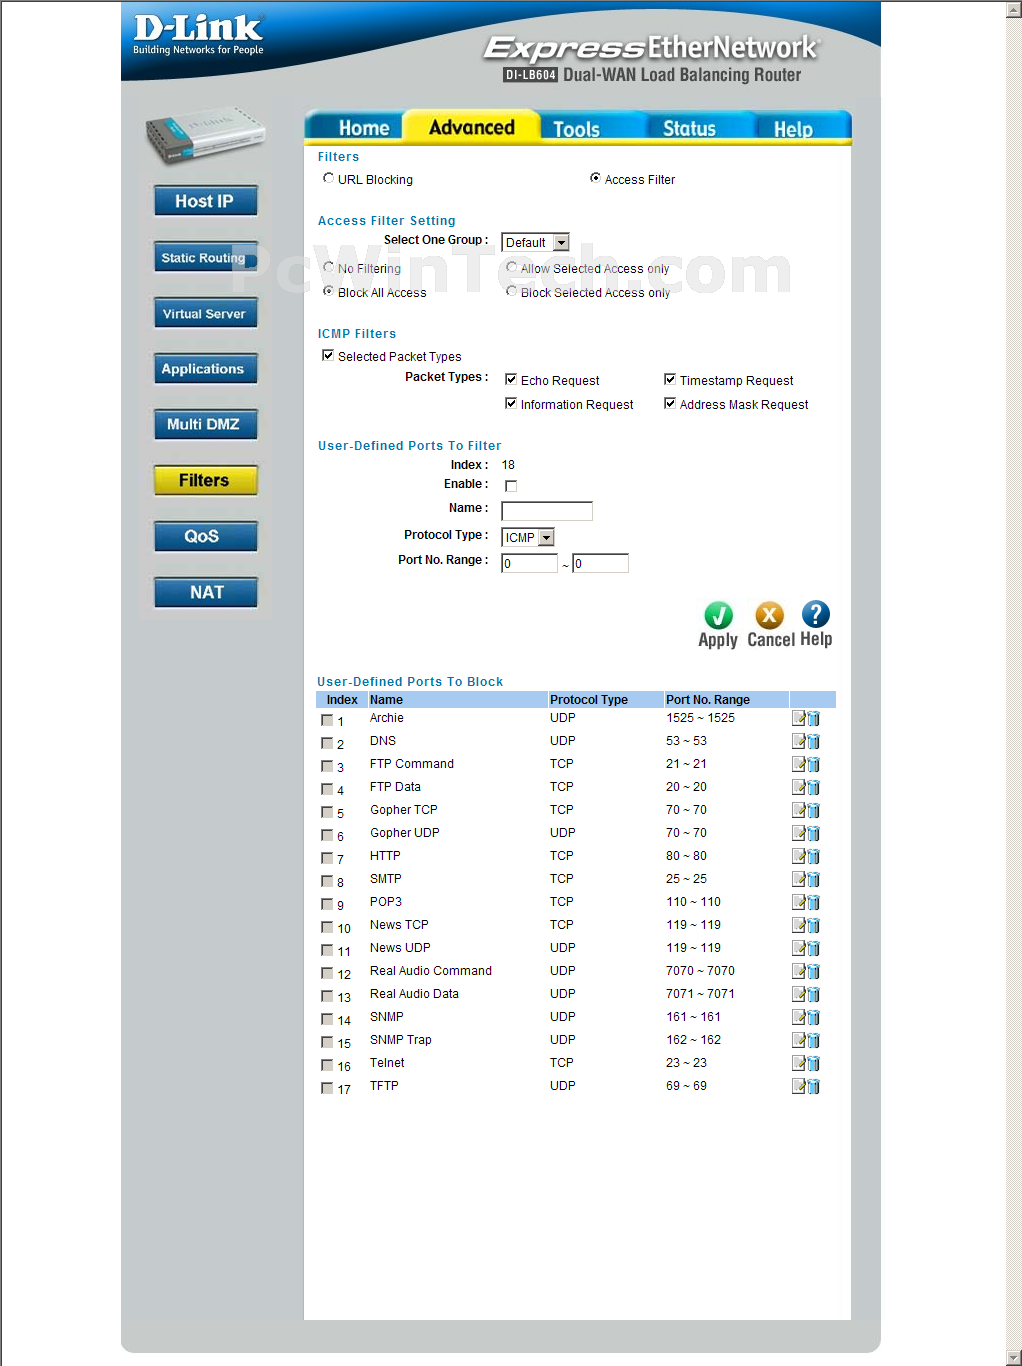Edit the DNS port entry
The image size is (1022, 1366).
tap(799, 741)
